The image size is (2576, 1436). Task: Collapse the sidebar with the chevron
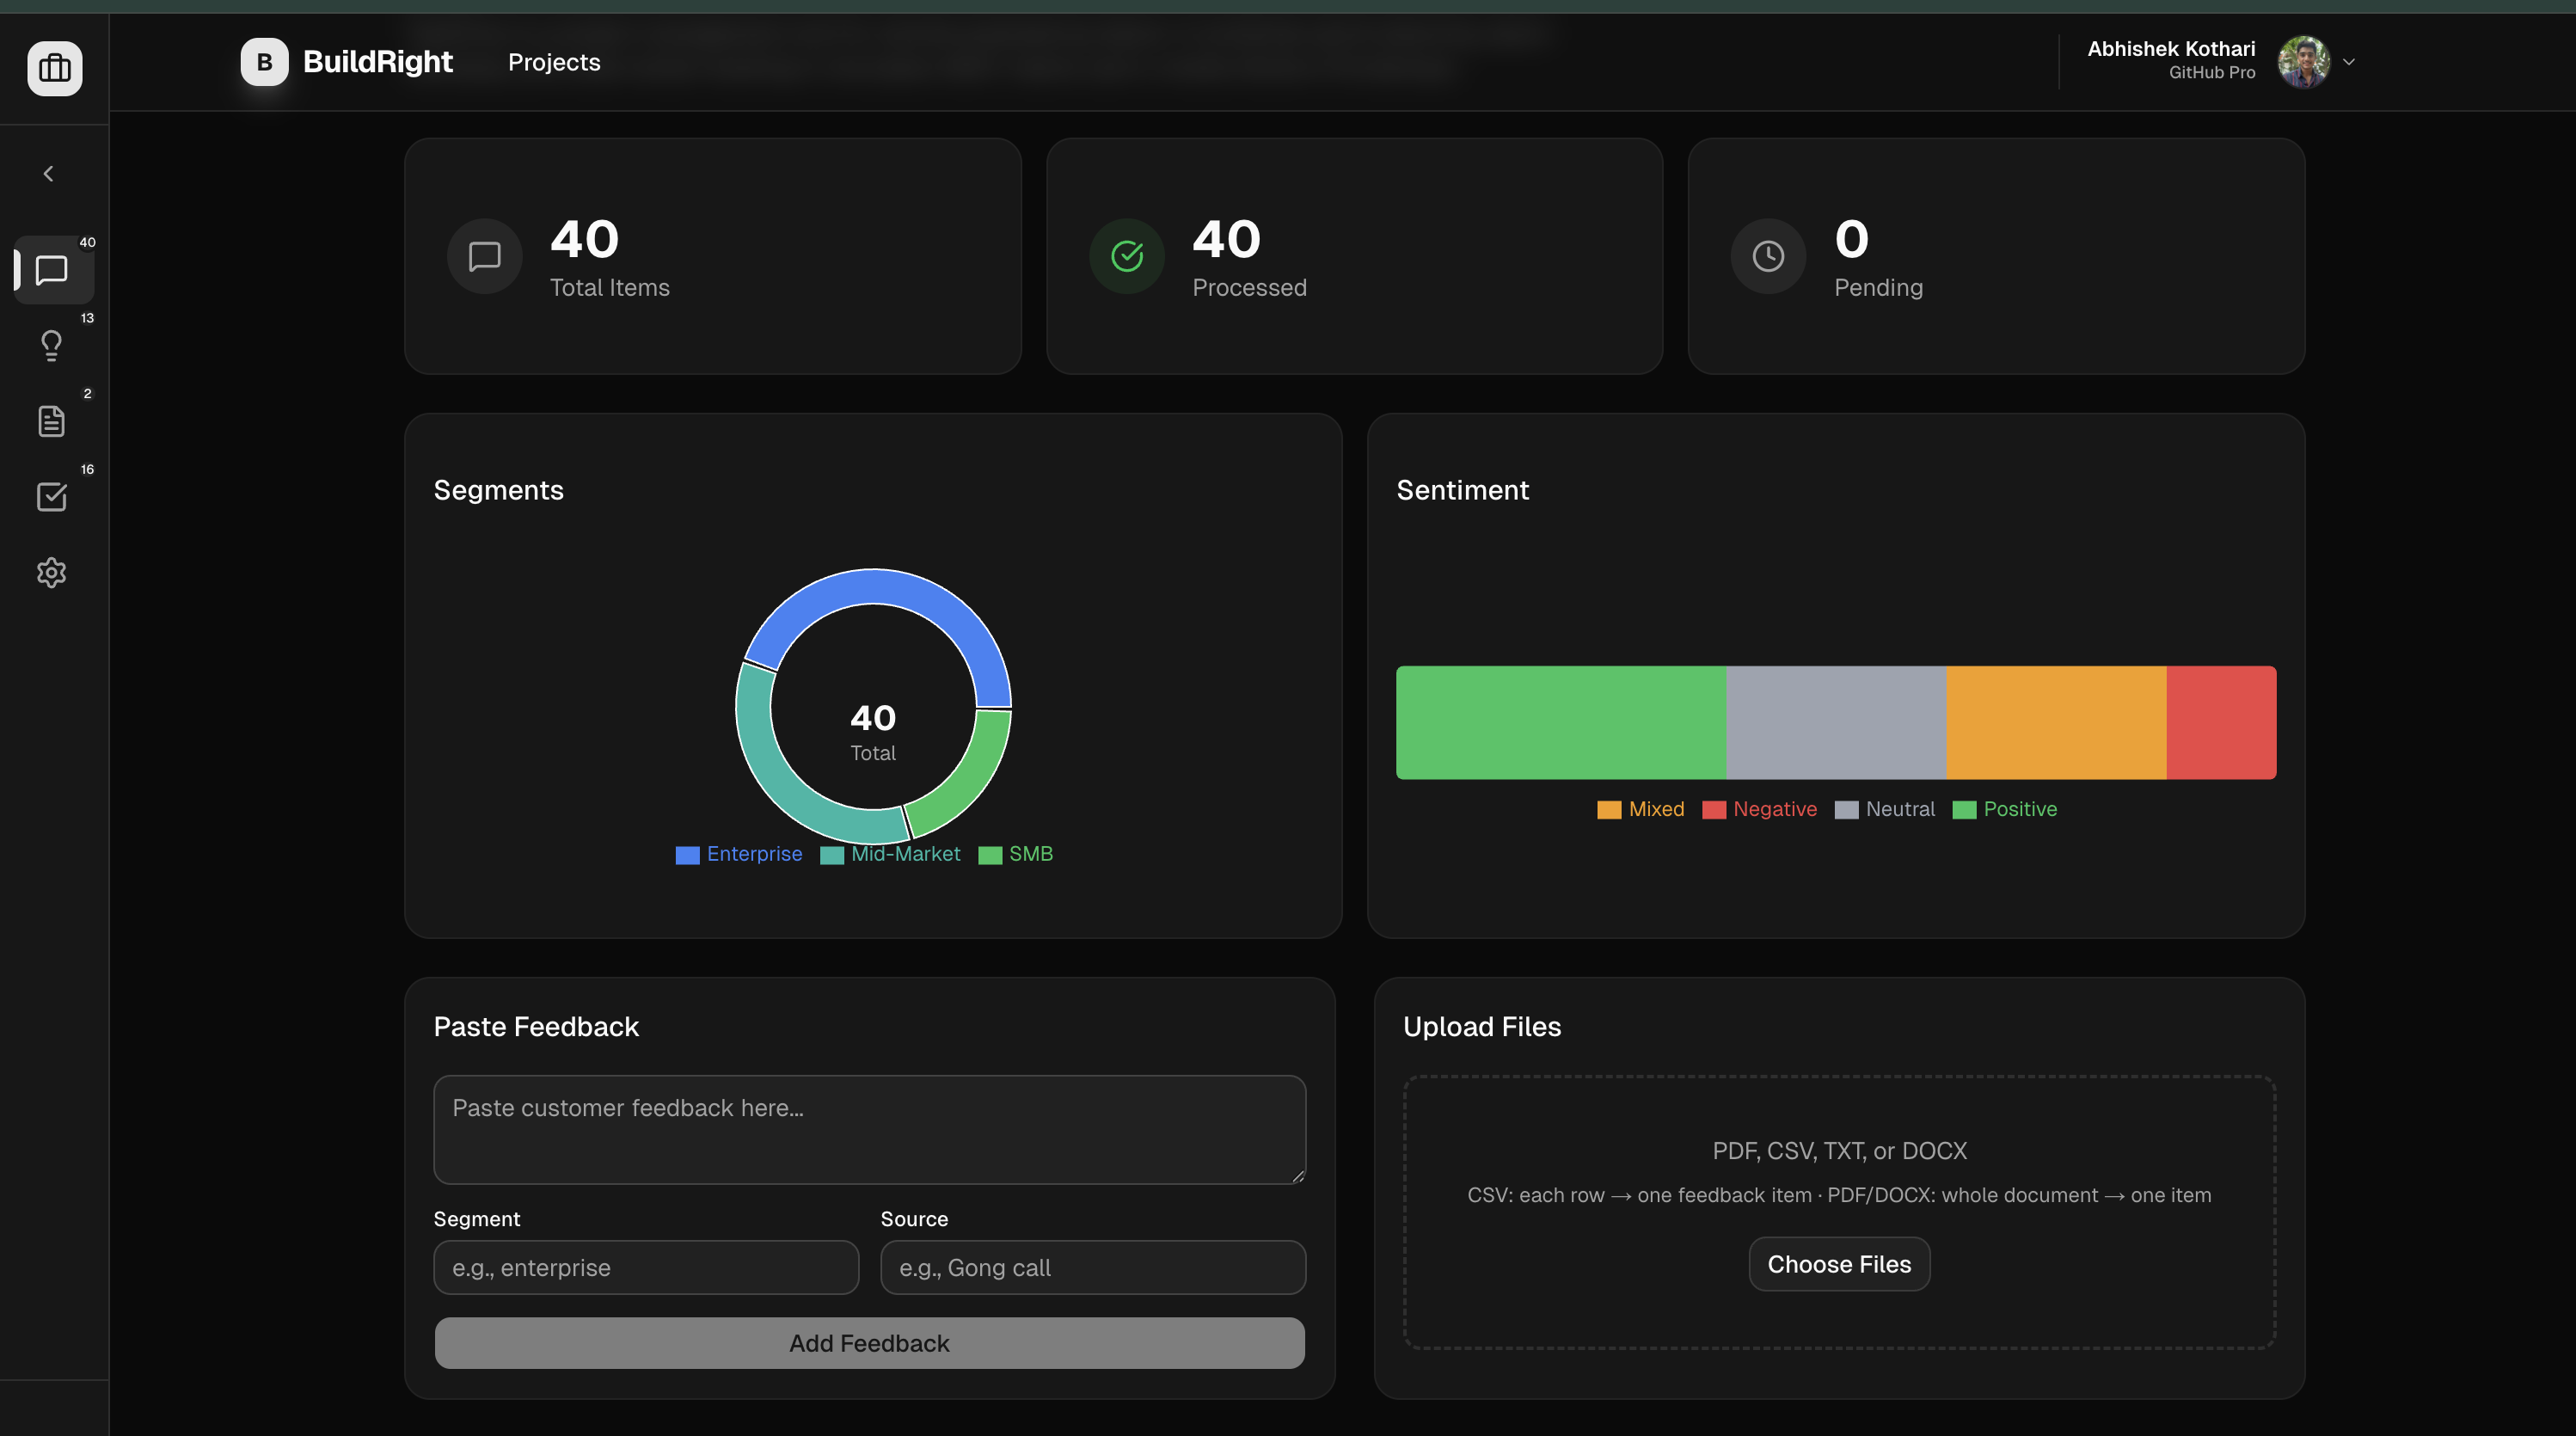48,172
